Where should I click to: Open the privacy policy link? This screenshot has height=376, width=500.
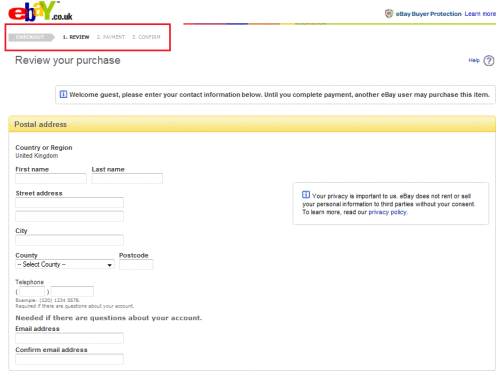coord(387,212)
